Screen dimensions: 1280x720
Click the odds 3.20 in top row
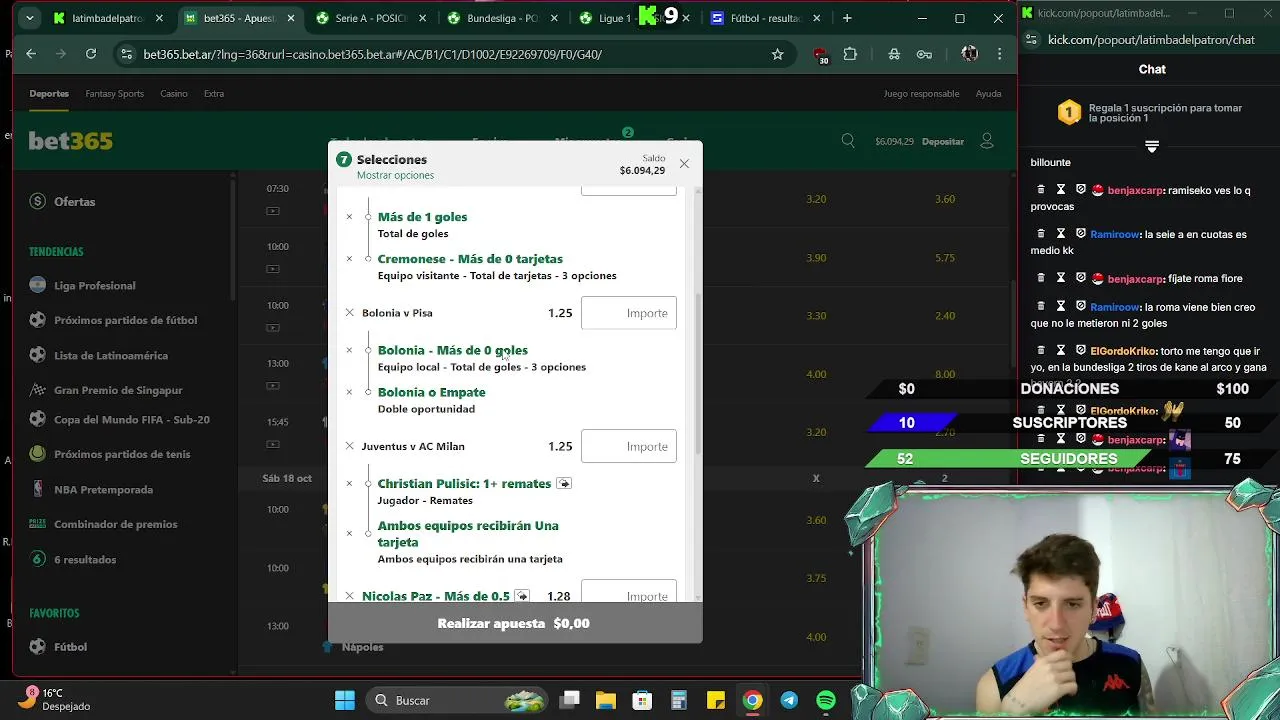pos(816,199)
